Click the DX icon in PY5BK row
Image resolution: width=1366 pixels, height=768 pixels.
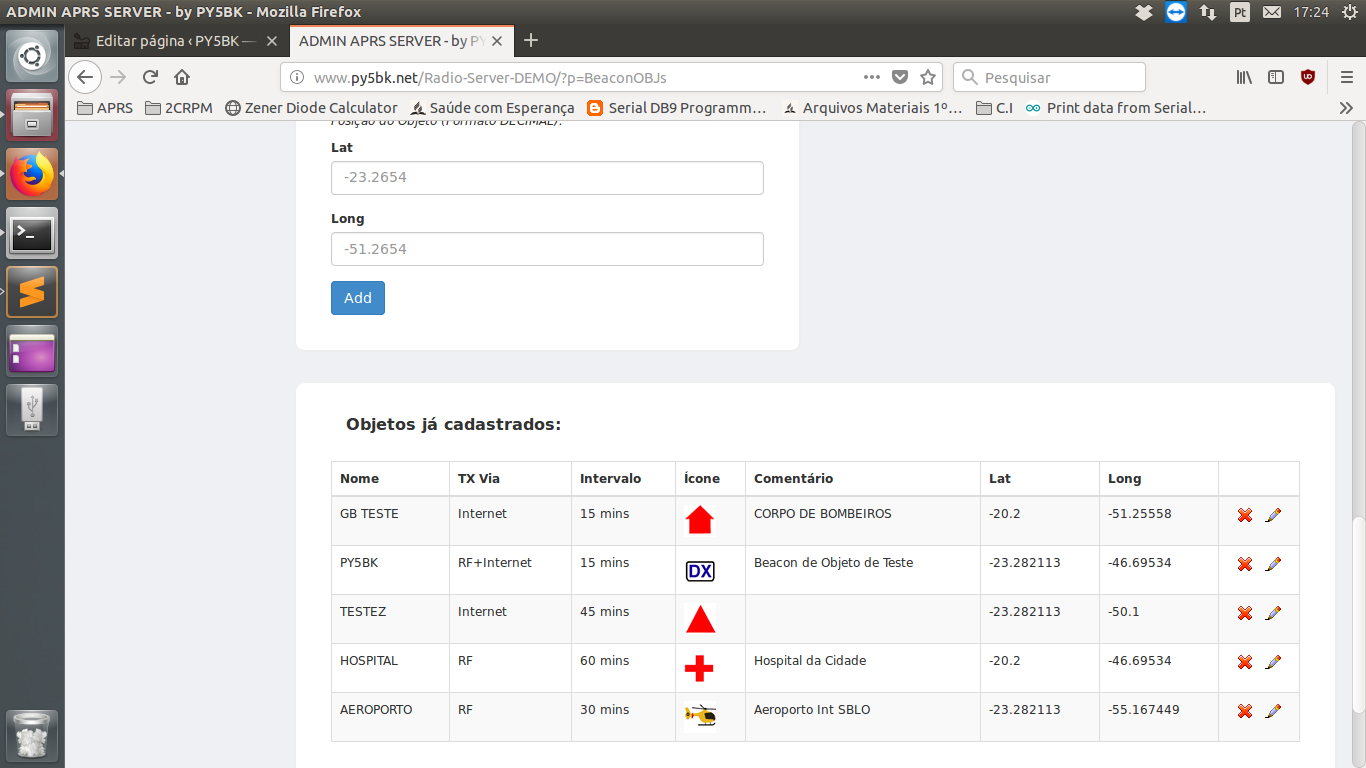click(700, 571)
